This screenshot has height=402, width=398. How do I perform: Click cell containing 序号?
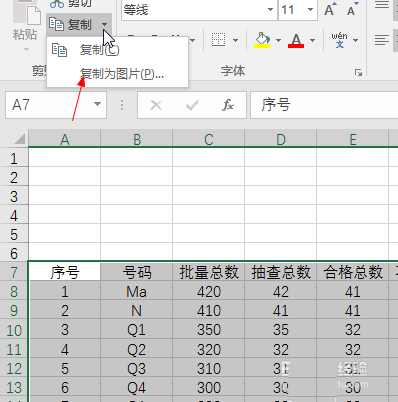click(65, 272)
